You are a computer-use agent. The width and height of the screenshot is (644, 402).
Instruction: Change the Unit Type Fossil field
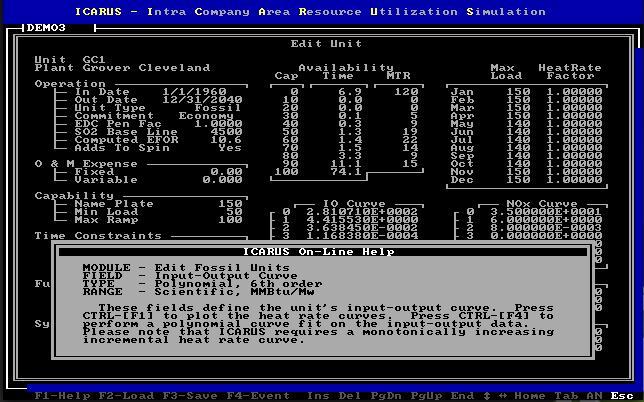point(221,107)
